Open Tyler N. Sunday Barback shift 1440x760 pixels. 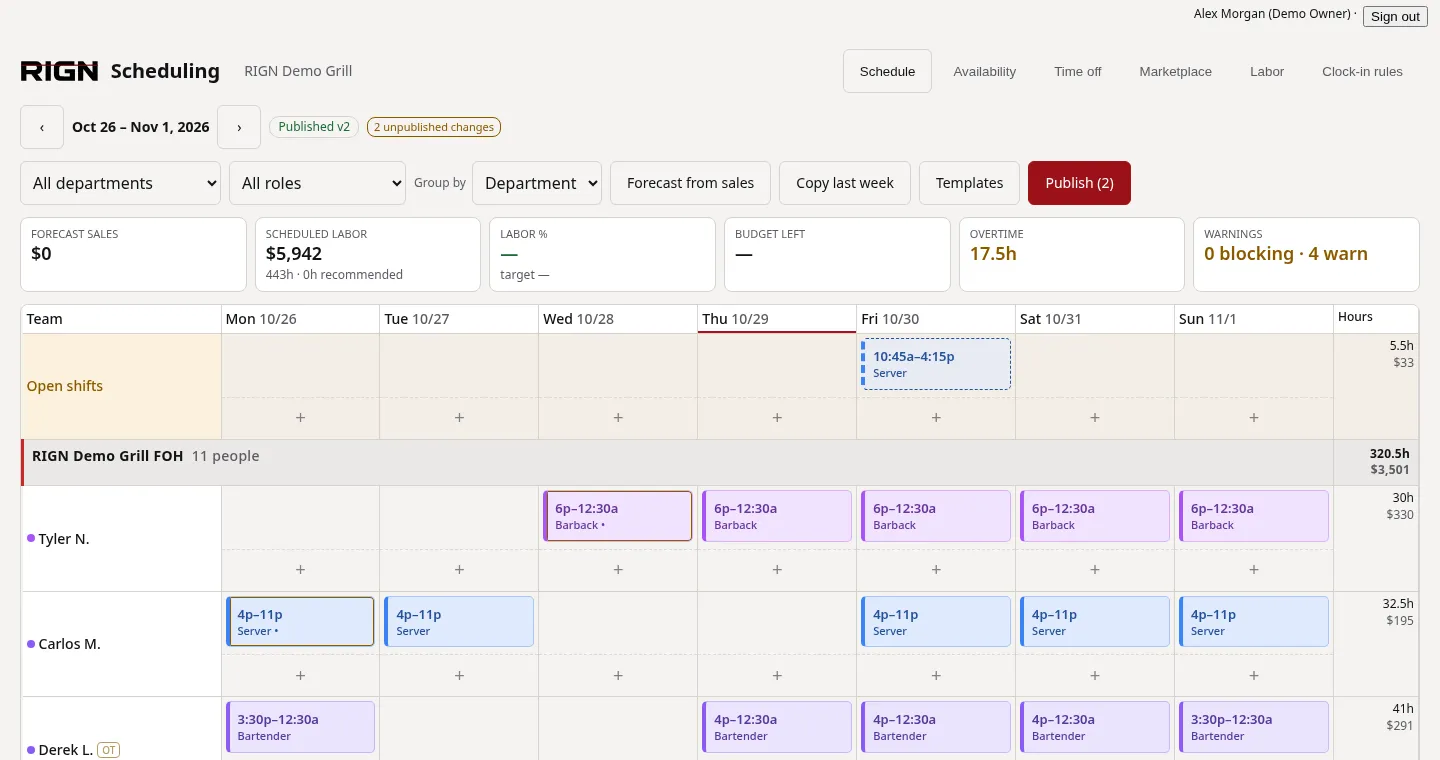point(1254,516)
